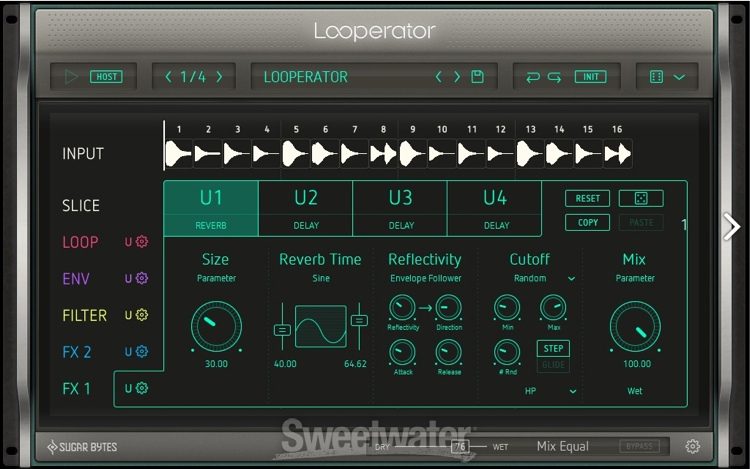Click the Reverb Time Sine modulation label

(x=321, y=278)
